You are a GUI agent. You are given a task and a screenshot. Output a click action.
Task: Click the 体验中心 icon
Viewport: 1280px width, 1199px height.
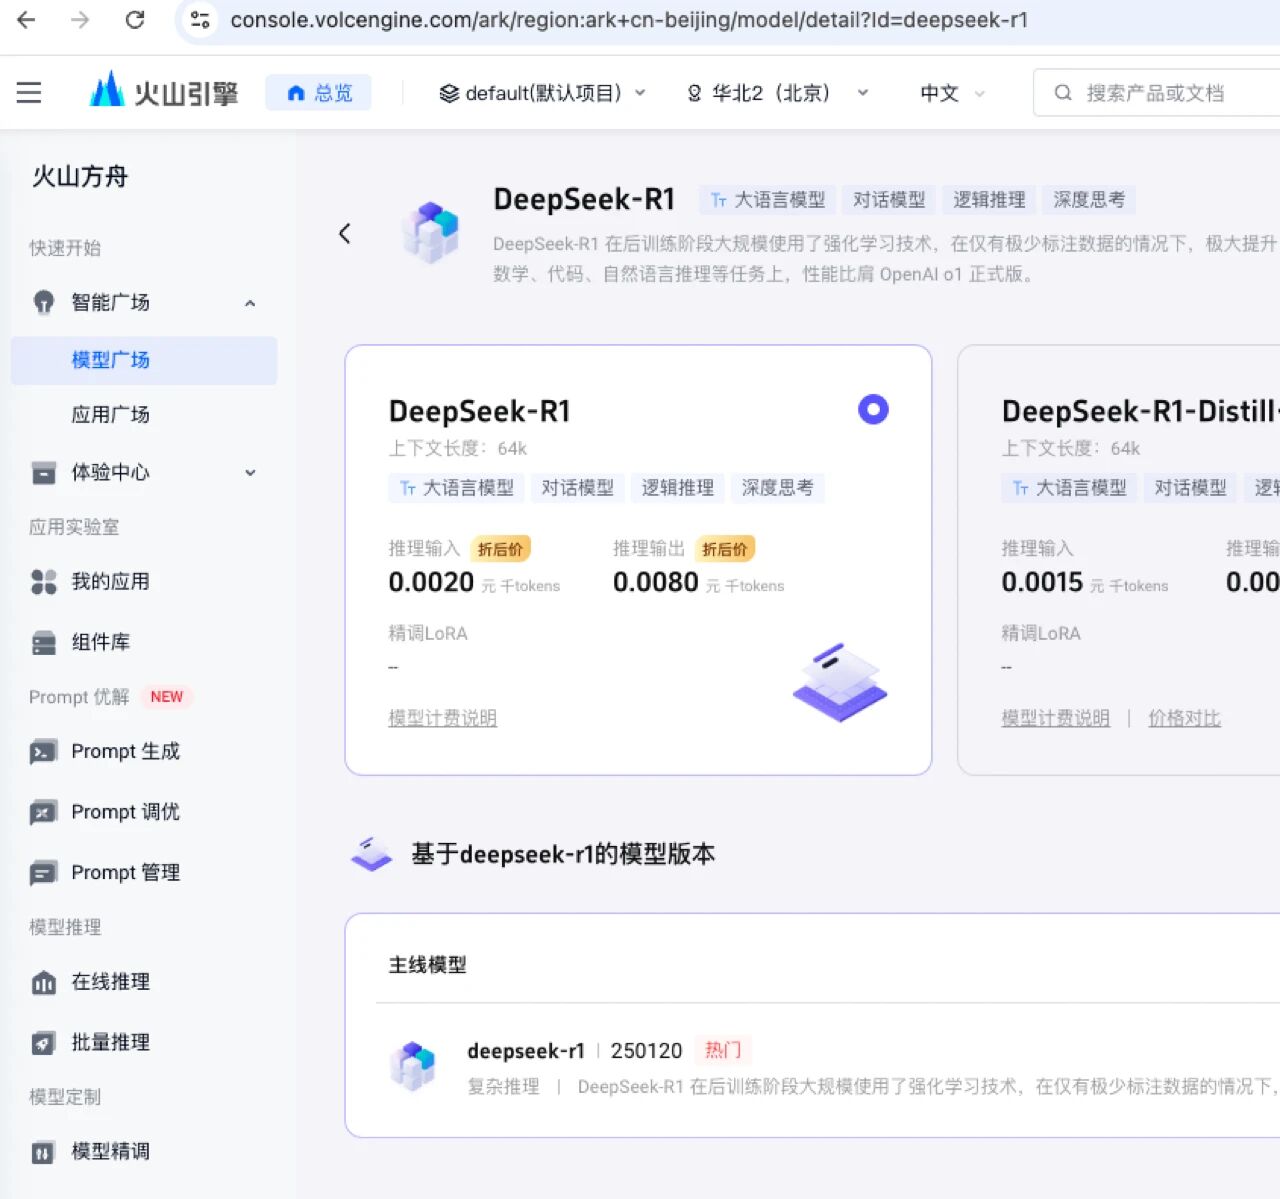43,473
